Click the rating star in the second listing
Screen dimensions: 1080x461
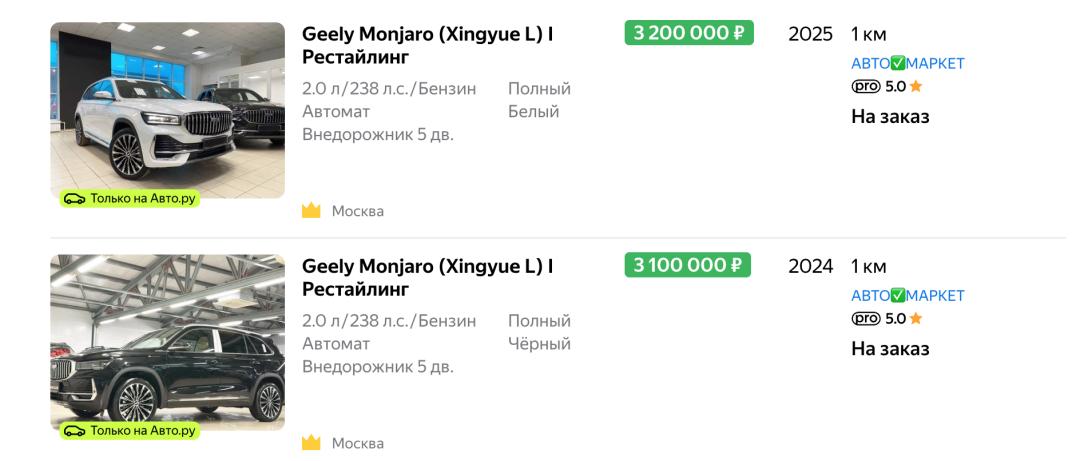(x=916, y=319)
